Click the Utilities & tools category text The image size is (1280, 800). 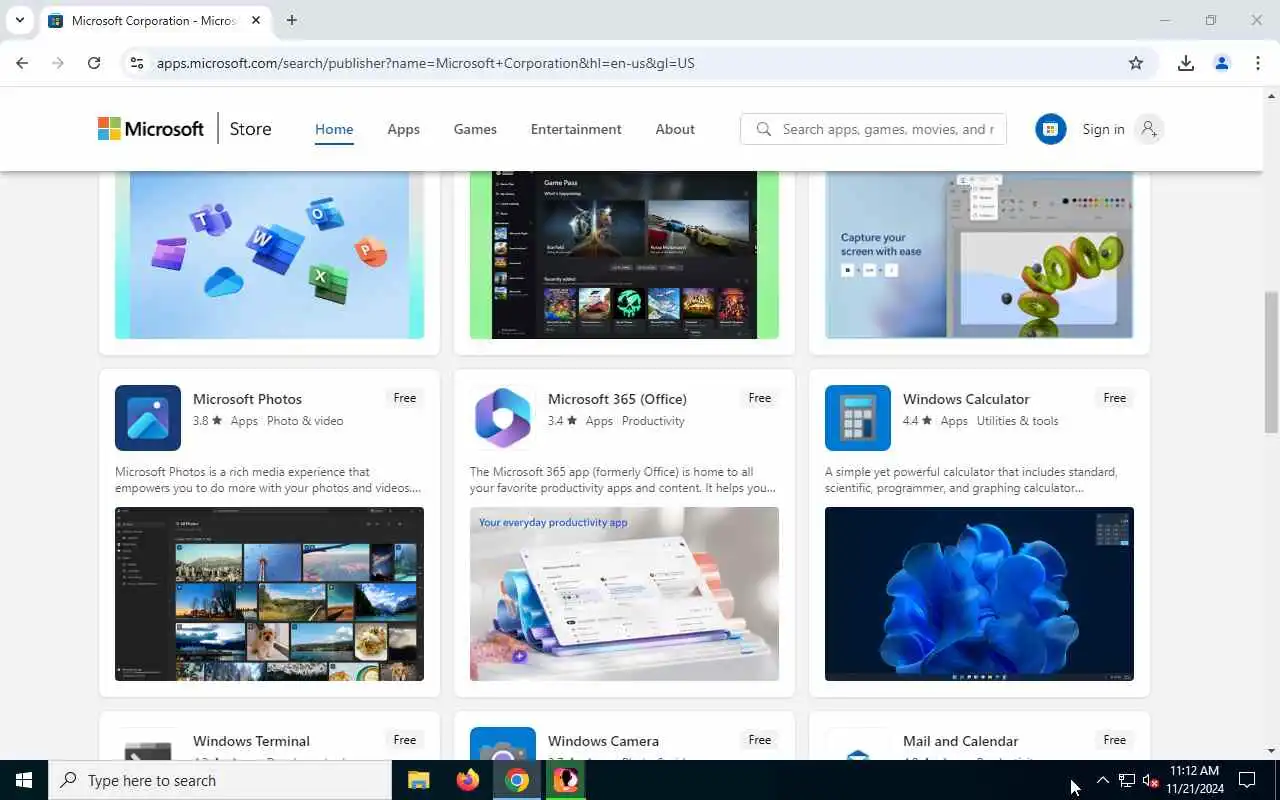[x=1017, y=421]
